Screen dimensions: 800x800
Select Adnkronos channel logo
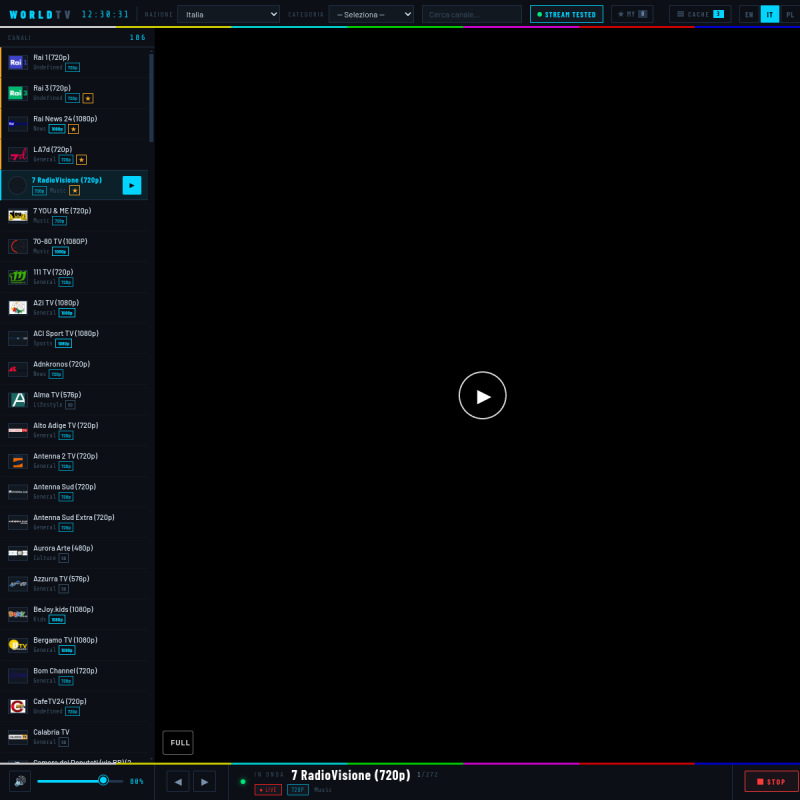pyautogui.click(x=18, y=369)
